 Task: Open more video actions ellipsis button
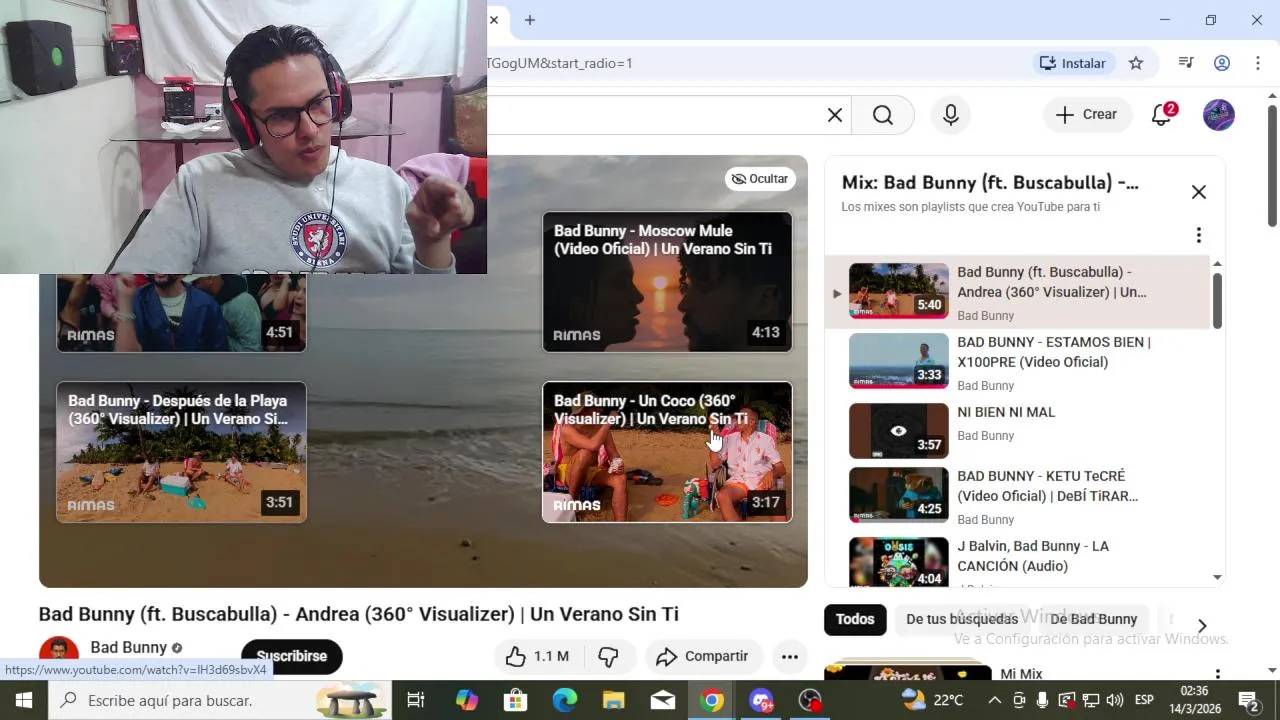pyautogui.click(x=790, y=656)
